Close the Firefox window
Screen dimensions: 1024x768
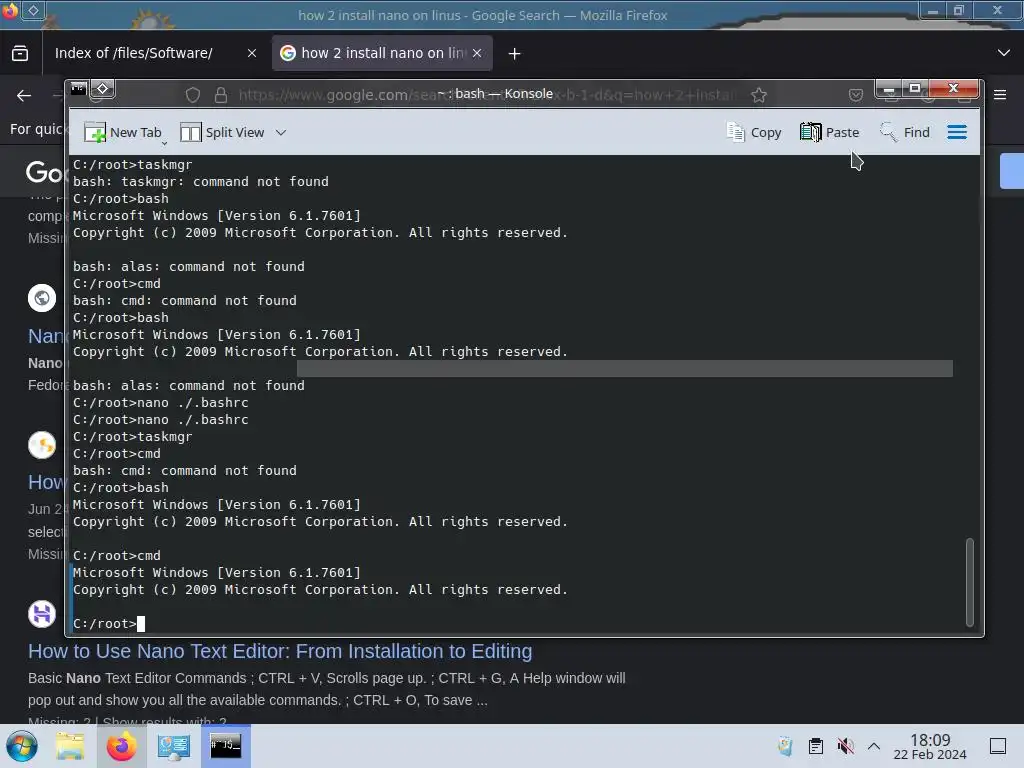(997, 10)
